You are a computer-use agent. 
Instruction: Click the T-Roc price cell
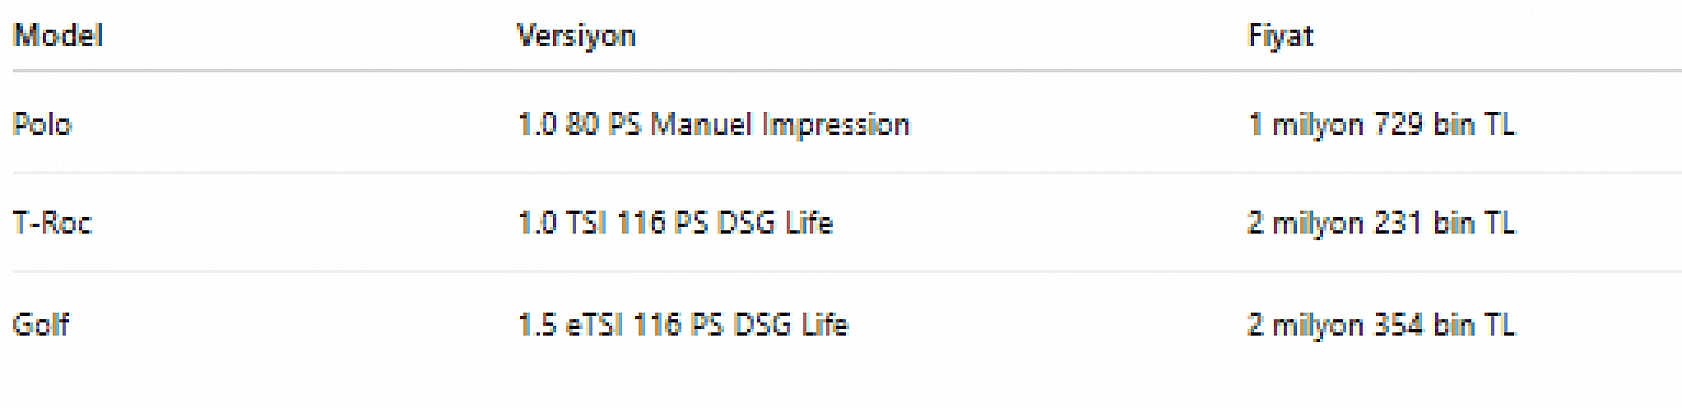click(1381, 222)
